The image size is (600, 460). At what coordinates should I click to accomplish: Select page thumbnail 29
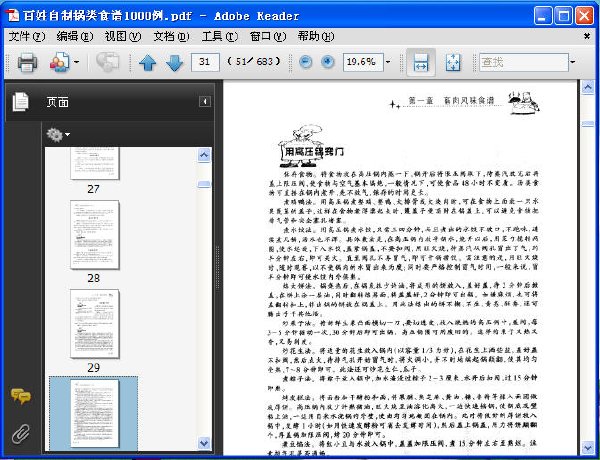tap(95, 324)
